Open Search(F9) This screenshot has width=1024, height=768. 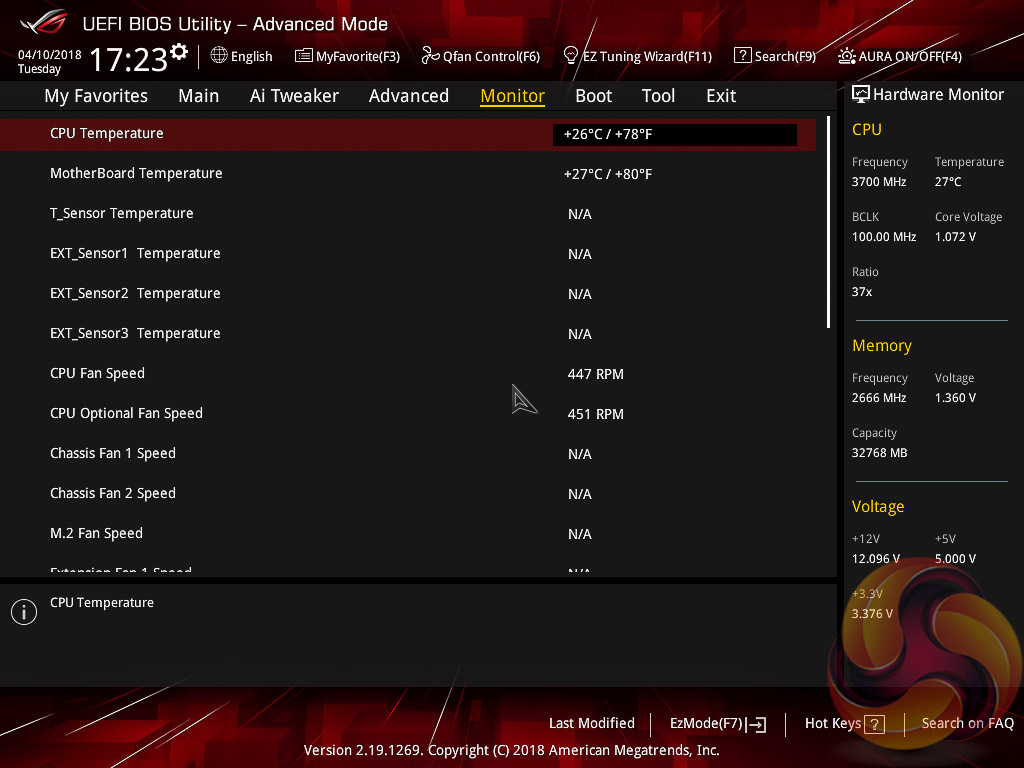(775, 56)
